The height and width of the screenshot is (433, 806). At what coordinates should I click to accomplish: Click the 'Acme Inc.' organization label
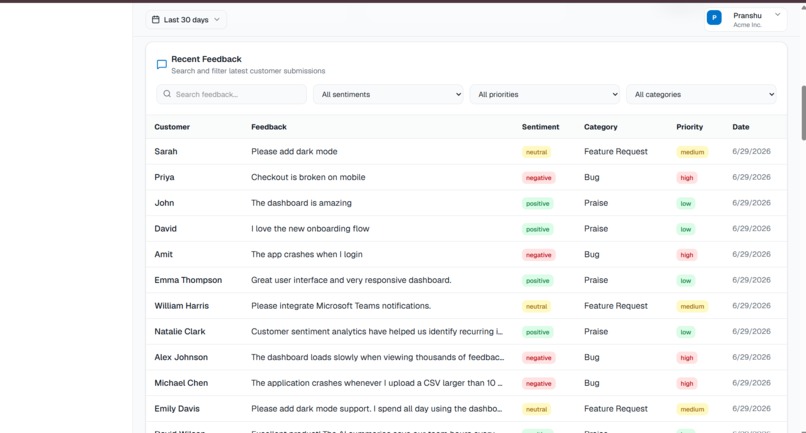pos(747,25)
